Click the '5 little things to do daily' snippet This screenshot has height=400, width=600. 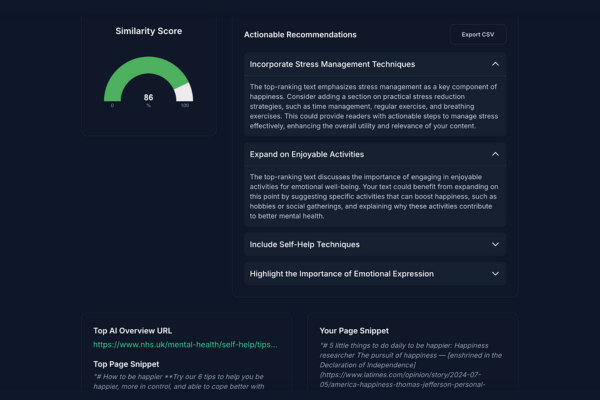(x=411, y=365)
